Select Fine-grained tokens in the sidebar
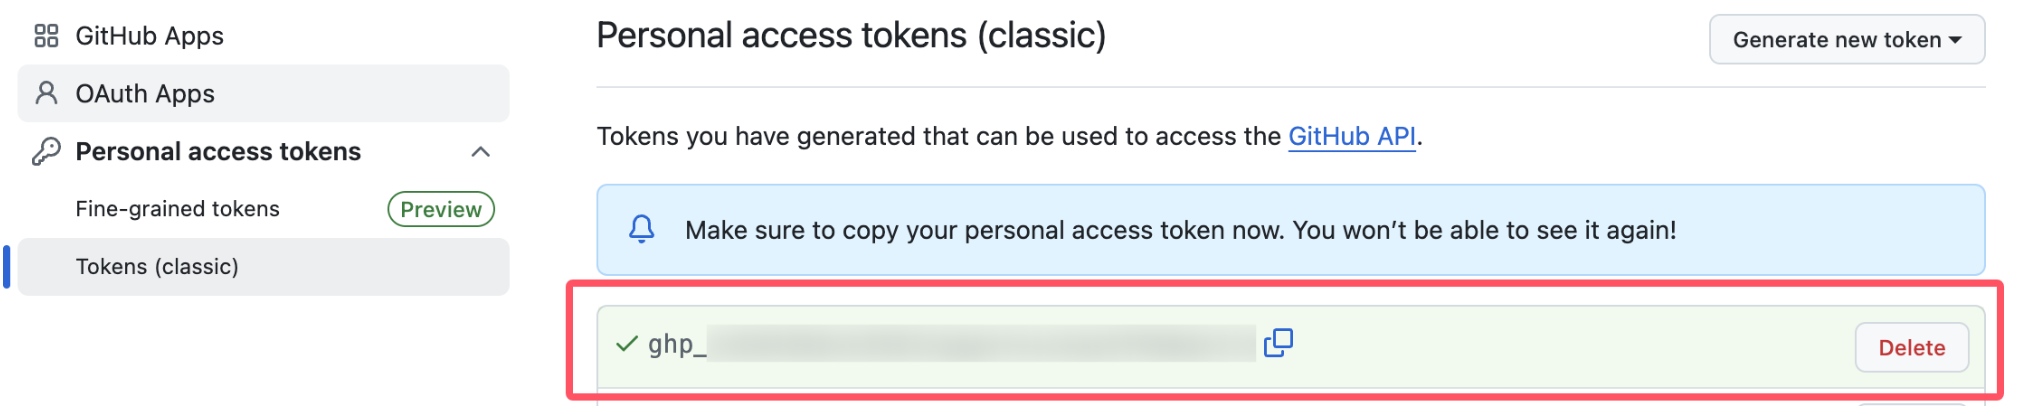The width and height of the screenshot is (2022, 406). tap(178, 209)
